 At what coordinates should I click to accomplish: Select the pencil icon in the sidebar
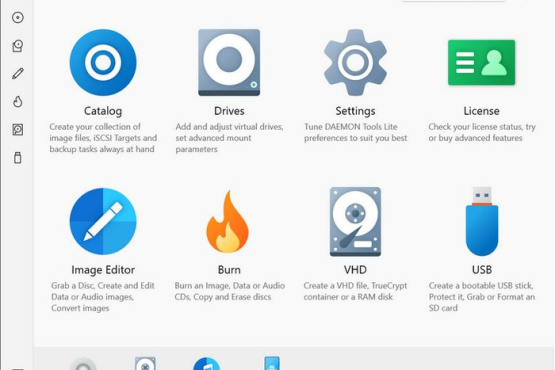18,74
